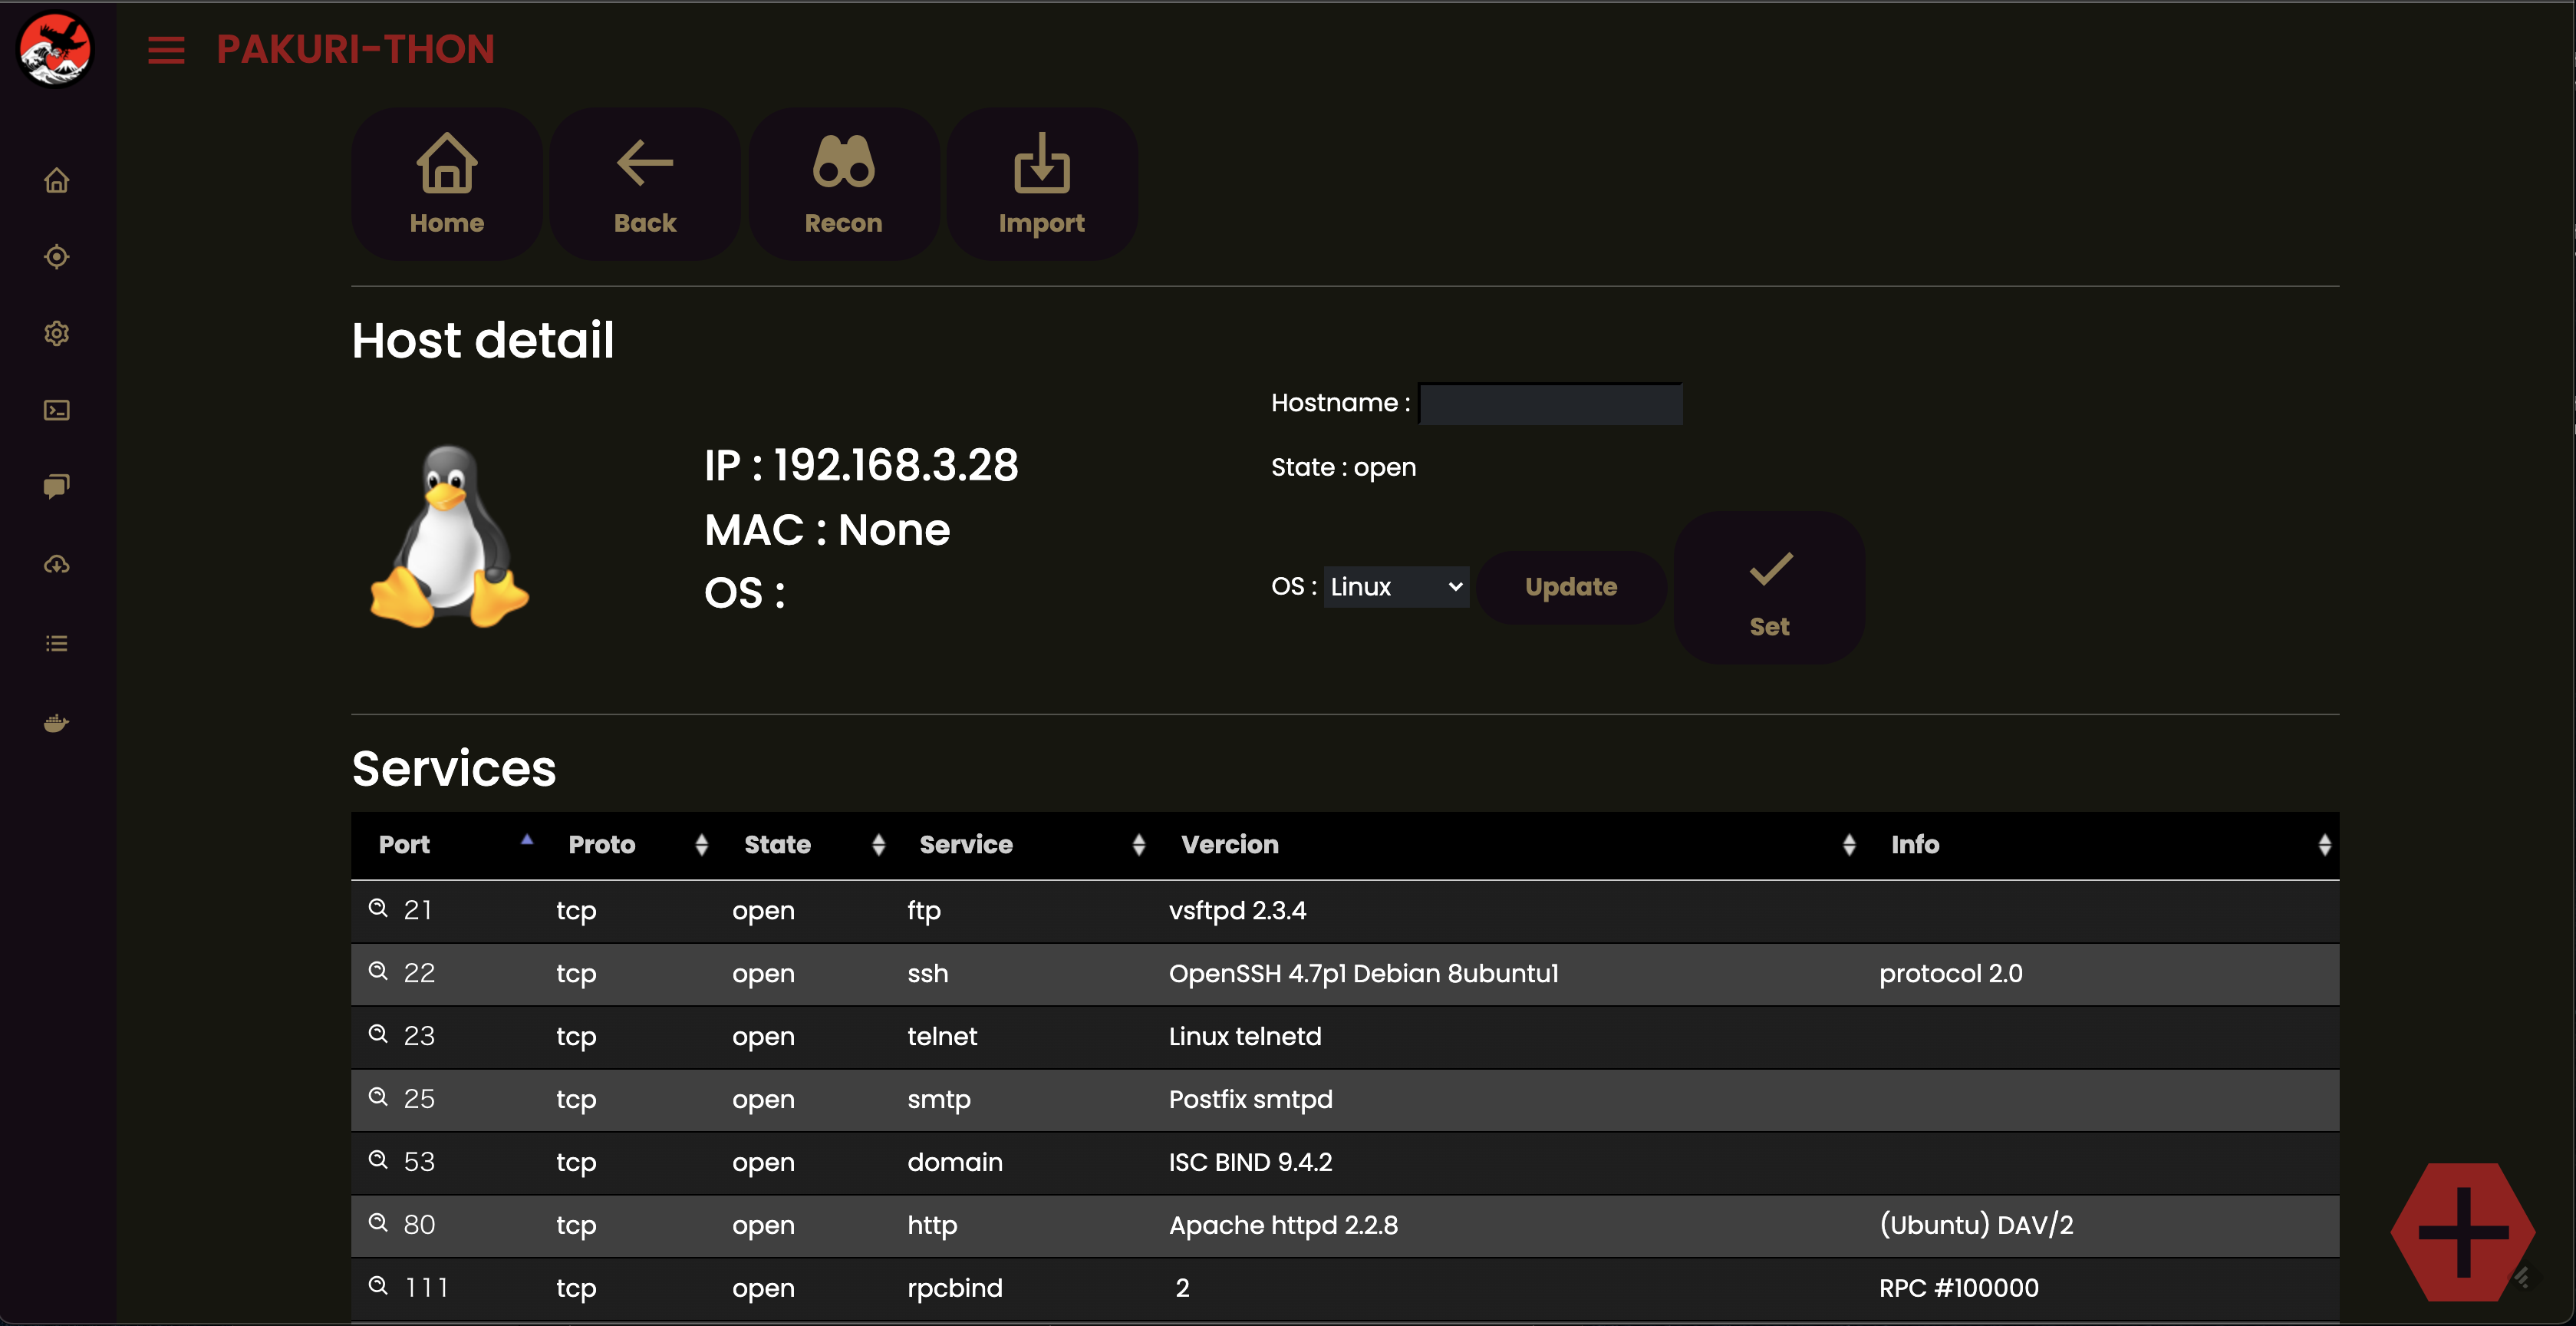Screen dimensions: 2576x1326
Task: Sort services by Vercion column
Action: pos(1509,845)
